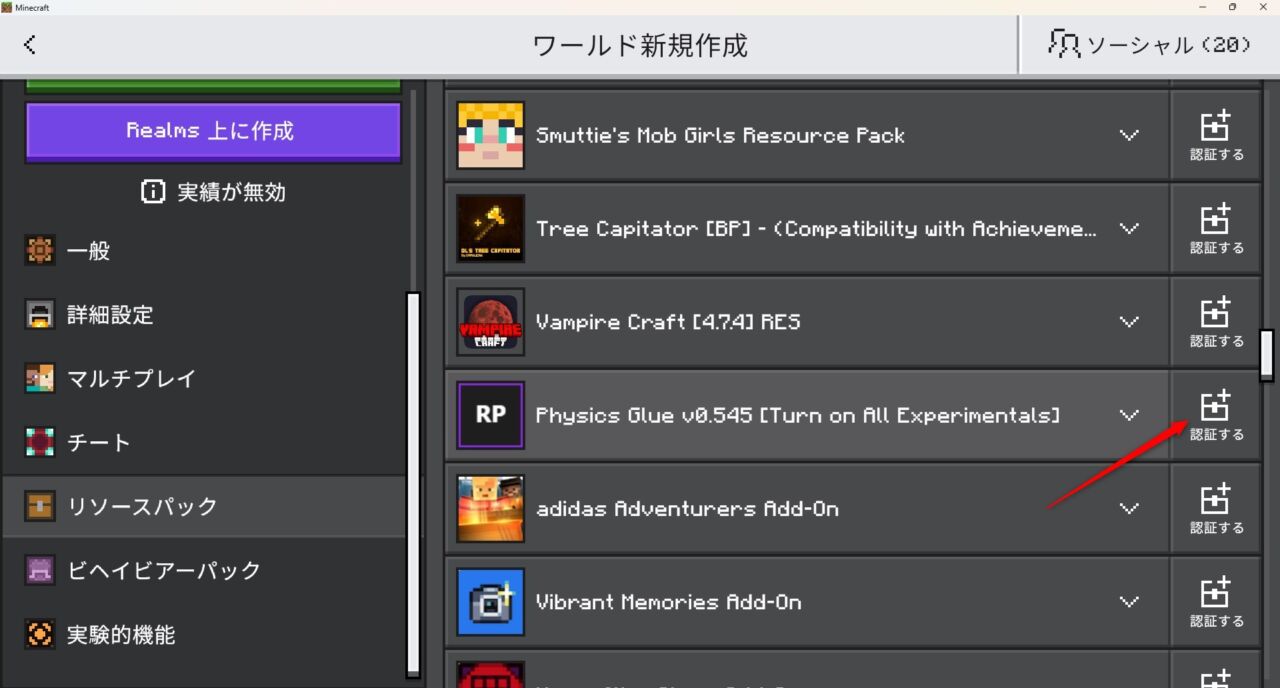Image resolution: width=1280 pixels, height=688 pixels.
Task: Open the 詳細設定 section
Action: (204, 315)
